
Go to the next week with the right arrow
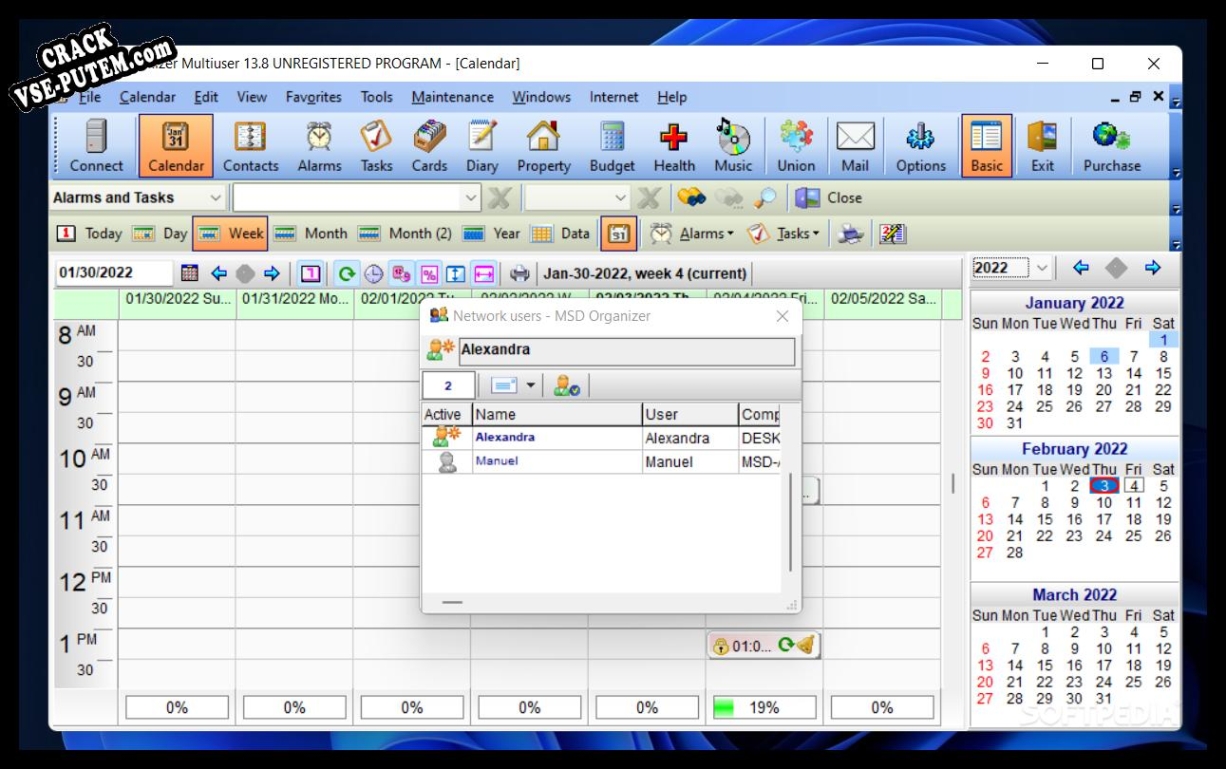pyautogui.click(x=272, y=273)
